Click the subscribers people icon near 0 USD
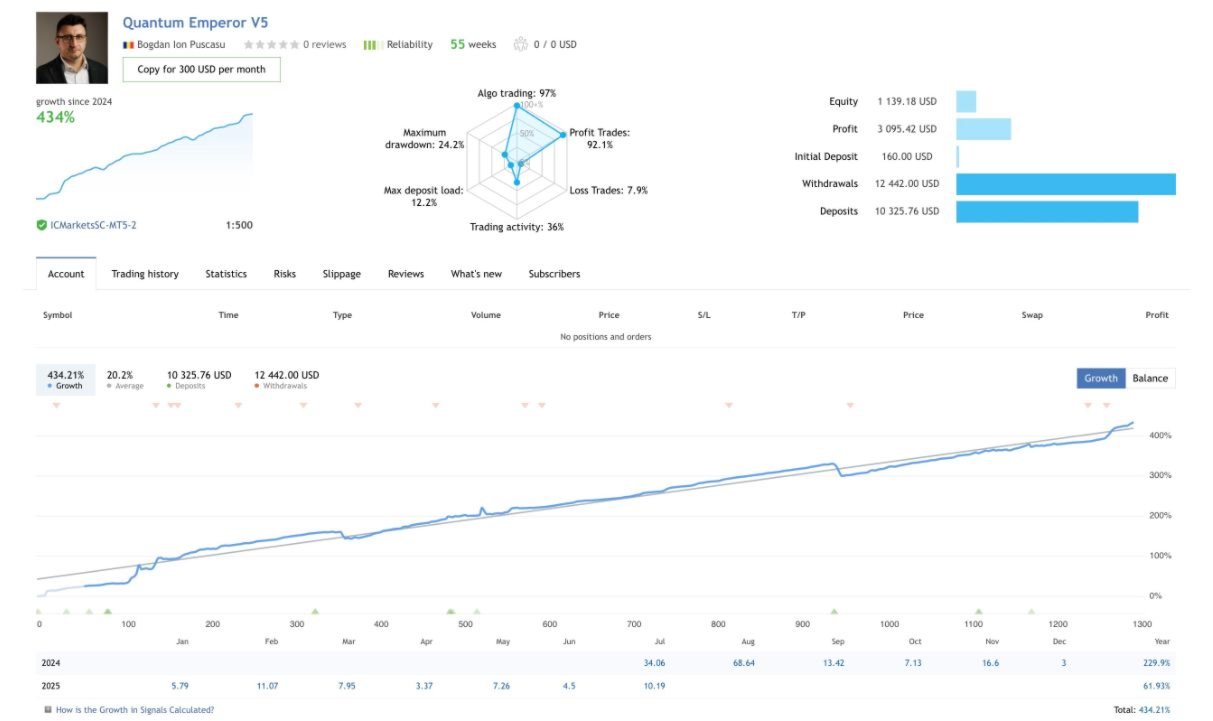 [520, 44]
